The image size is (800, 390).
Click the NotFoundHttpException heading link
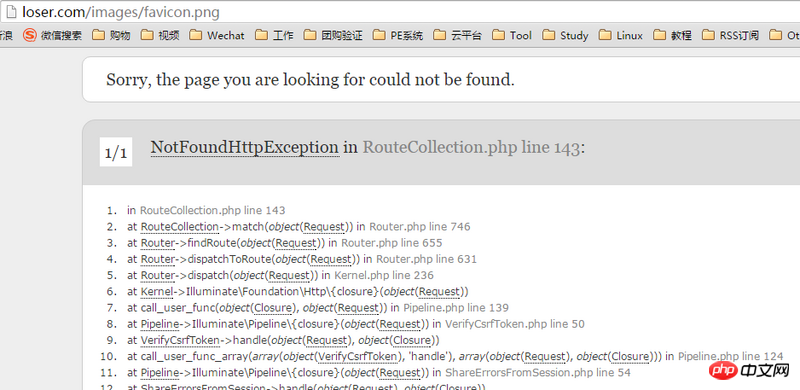pos(245,148)
